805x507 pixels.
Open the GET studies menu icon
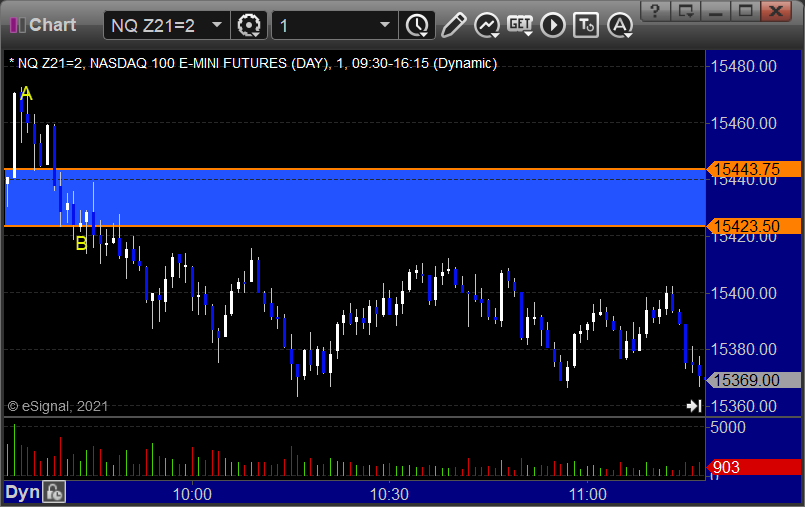click(x=520, y=25)
